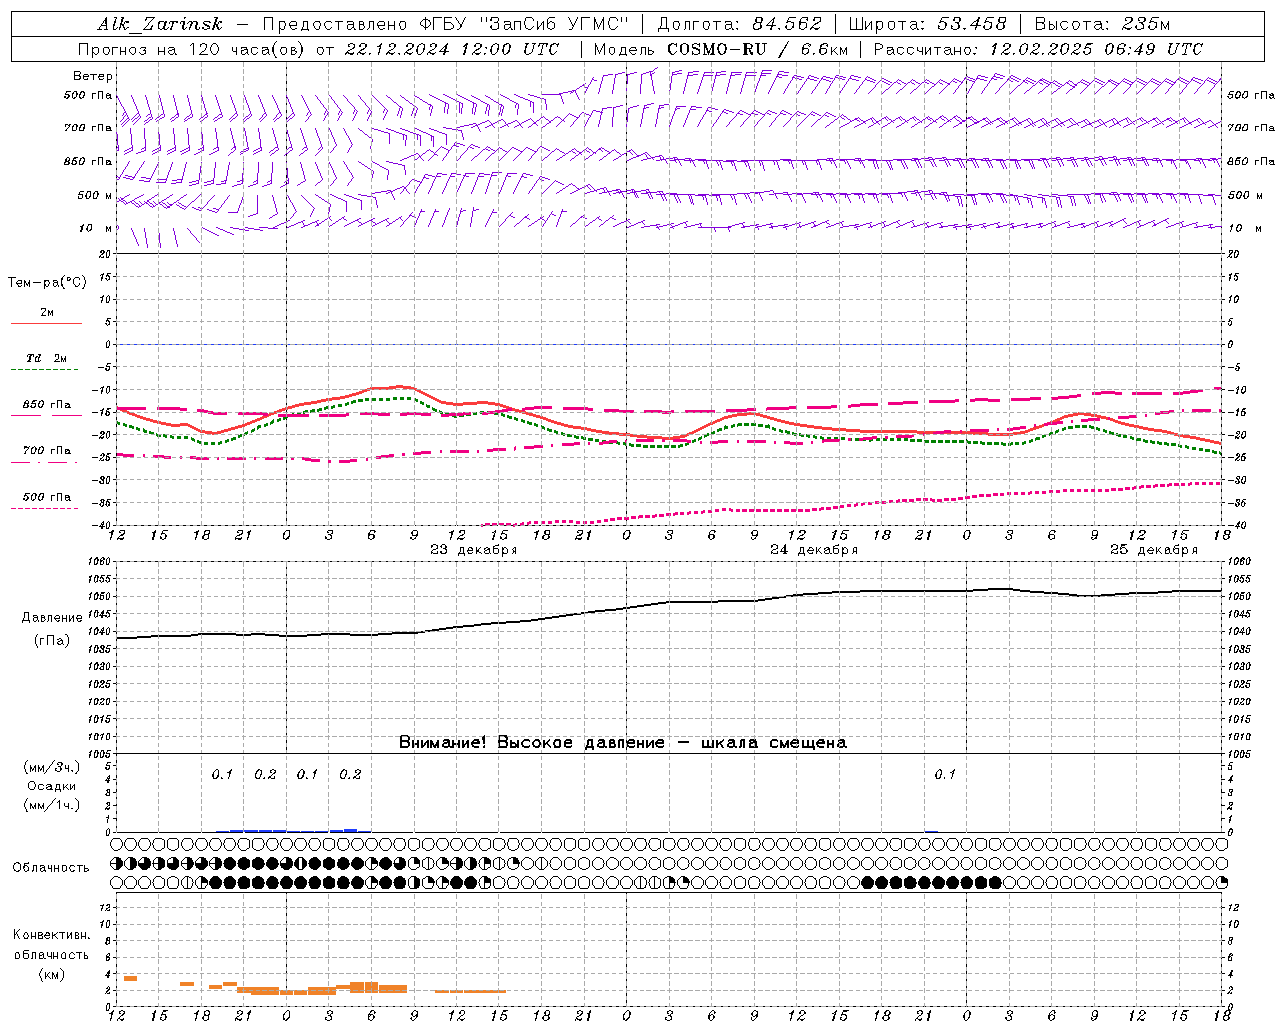Click the Осадки (мм/1ч.) label
This screenshot has width=1280, height=1024.
tap(51, 795)
